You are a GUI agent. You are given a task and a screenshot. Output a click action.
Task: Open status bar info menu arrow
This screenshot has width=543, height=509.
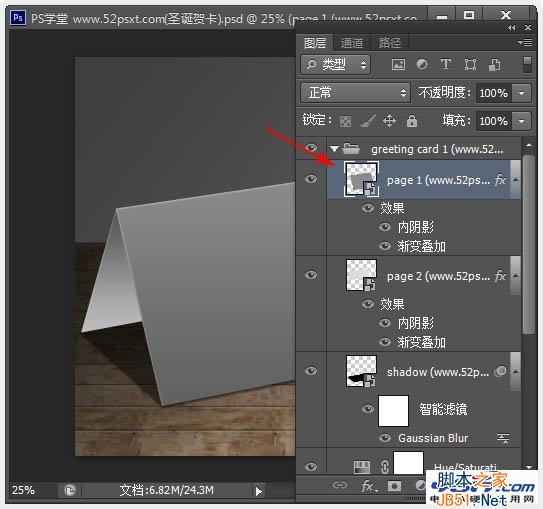(x=258, y=491)
